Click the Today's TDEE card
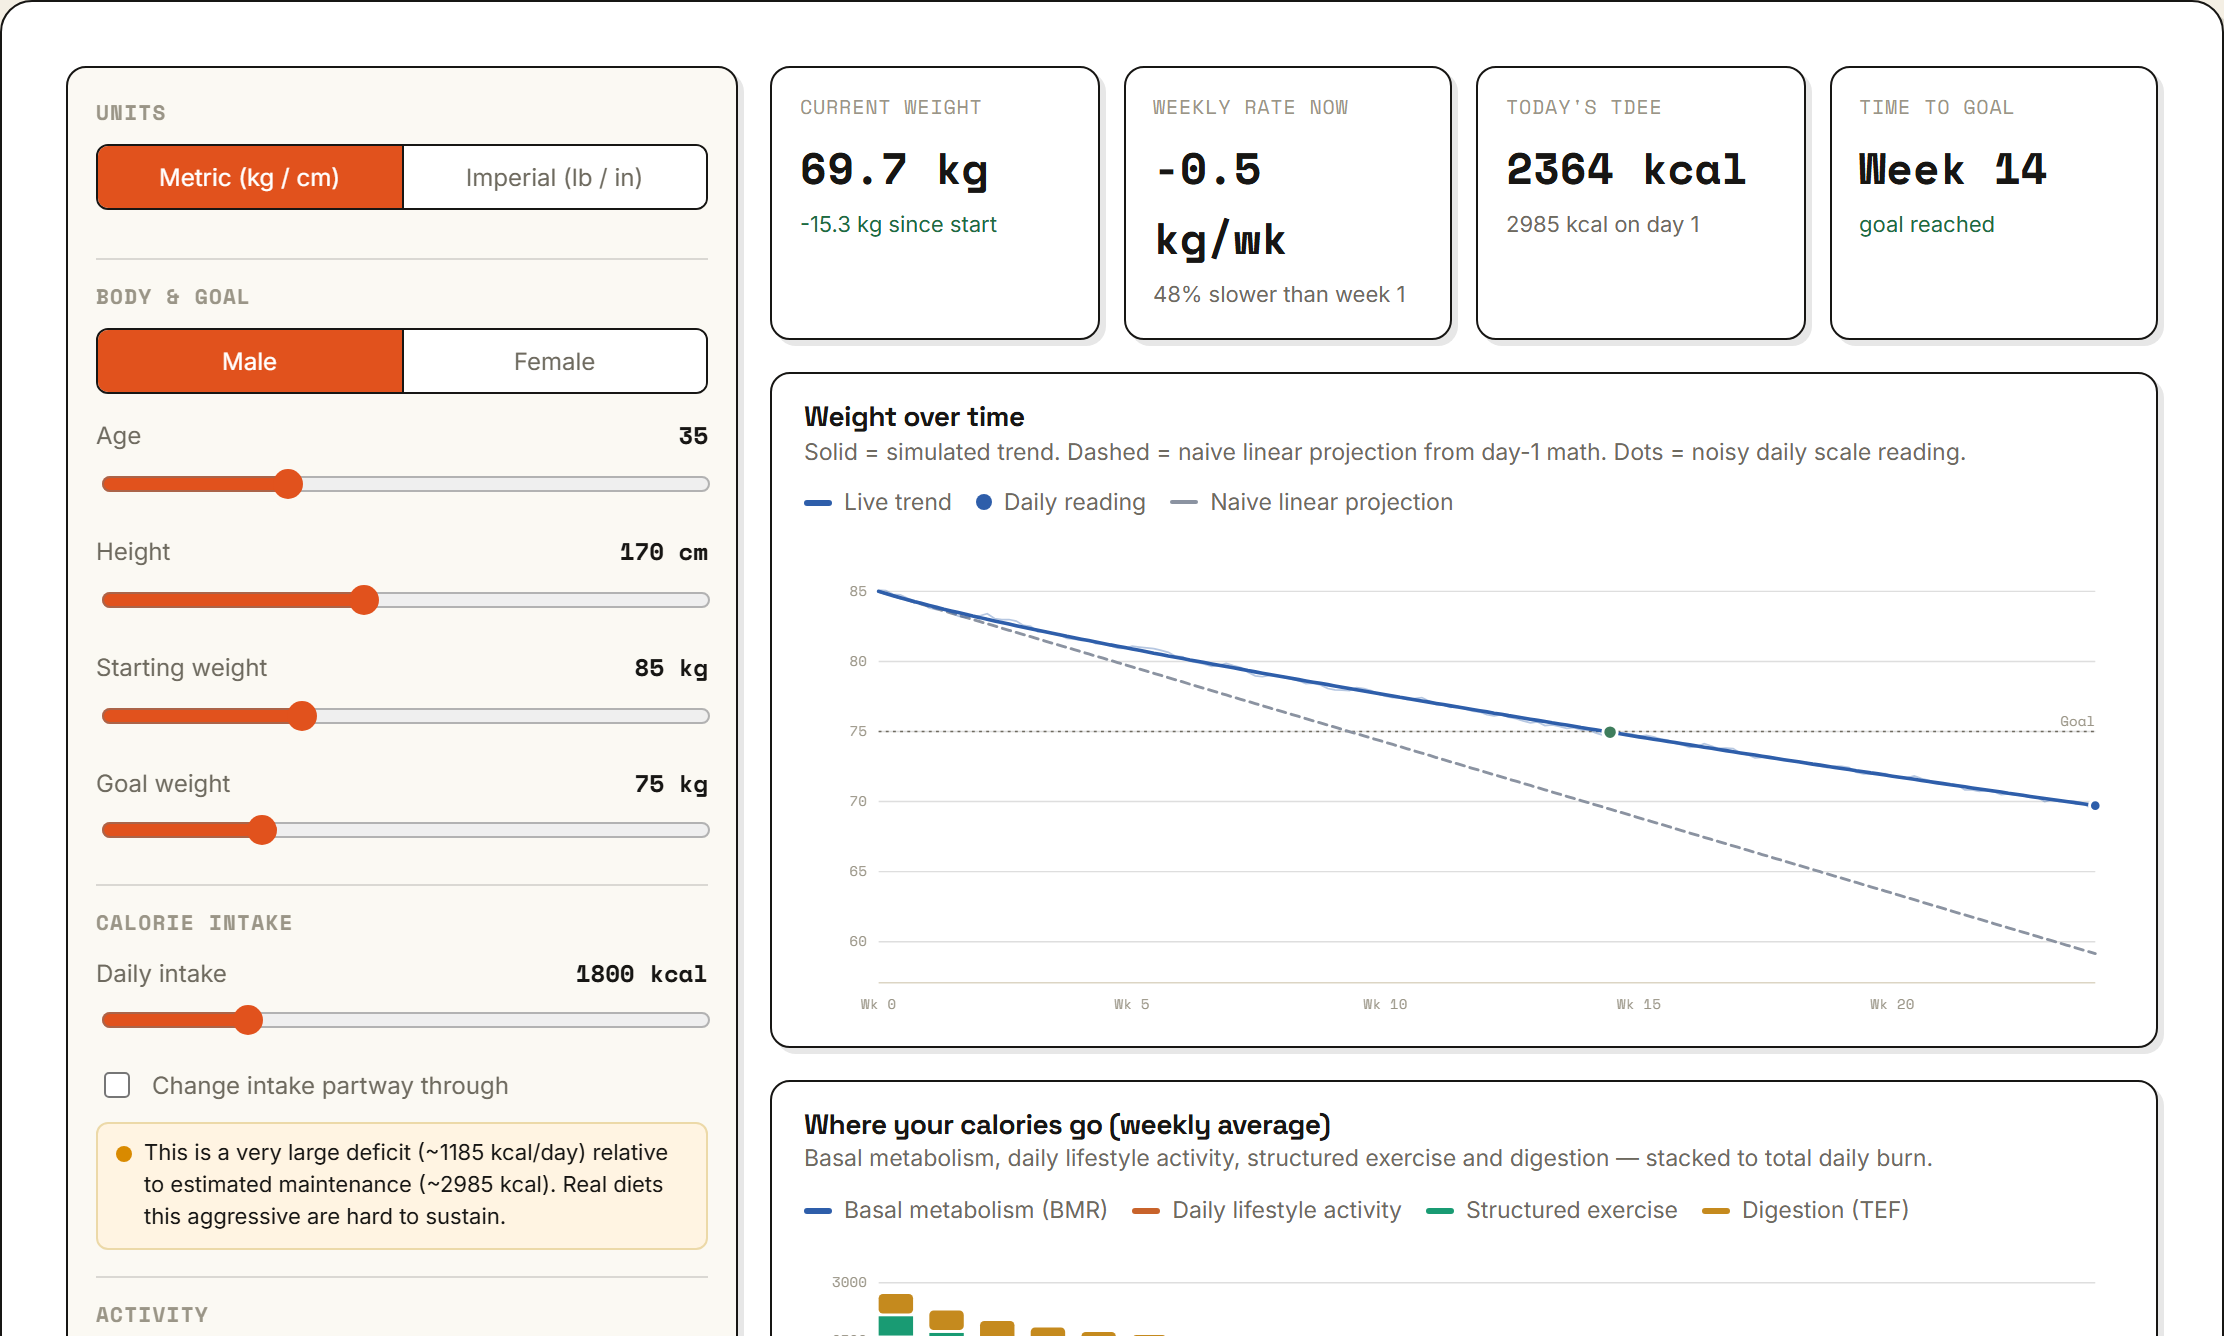 click(x=1641, y=203)
